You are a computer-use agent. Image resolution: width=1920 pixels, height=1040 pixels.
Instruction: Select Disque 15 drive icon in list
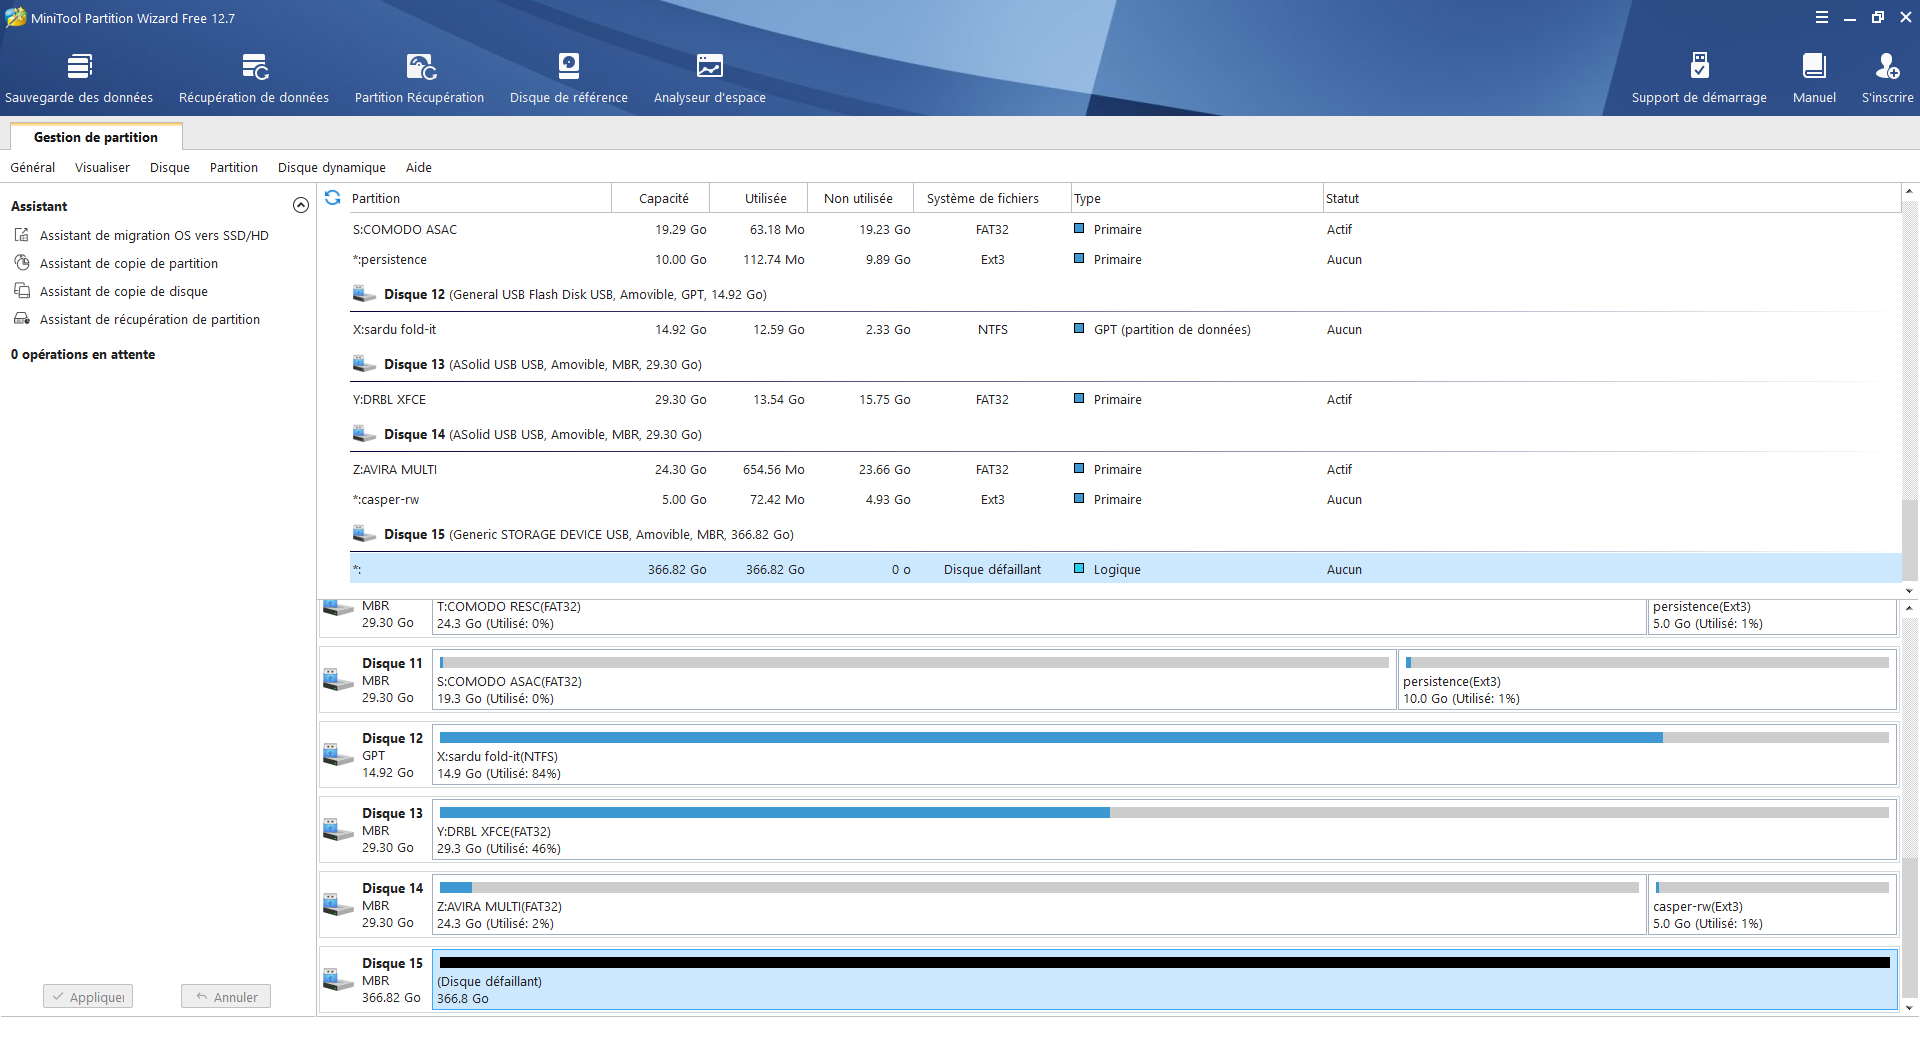364,534
